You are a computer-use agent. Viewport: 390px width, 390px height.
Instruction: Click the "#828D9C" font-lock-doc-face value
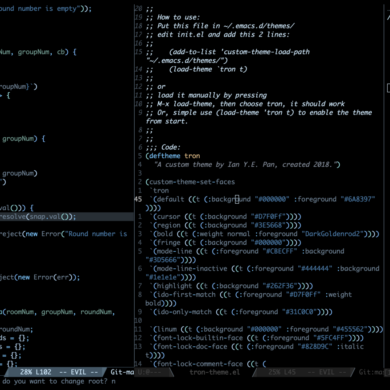point(314,347)
